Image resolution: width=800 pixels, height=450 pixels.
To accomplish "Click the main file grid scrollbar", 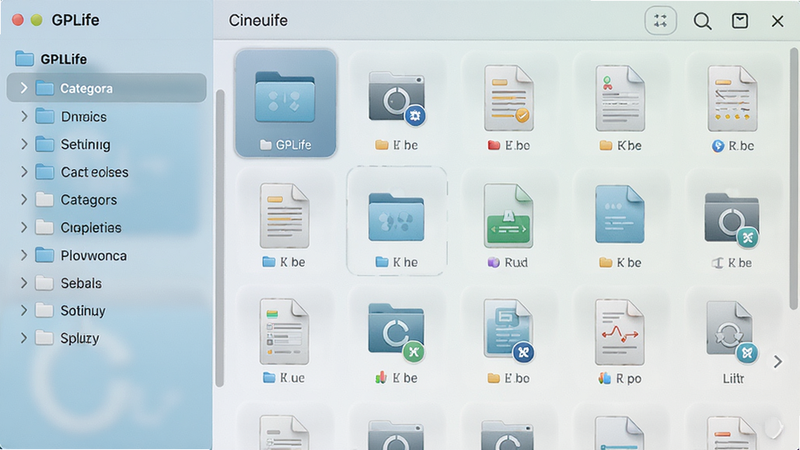I will pyautogui.click(x=794, y=179).
